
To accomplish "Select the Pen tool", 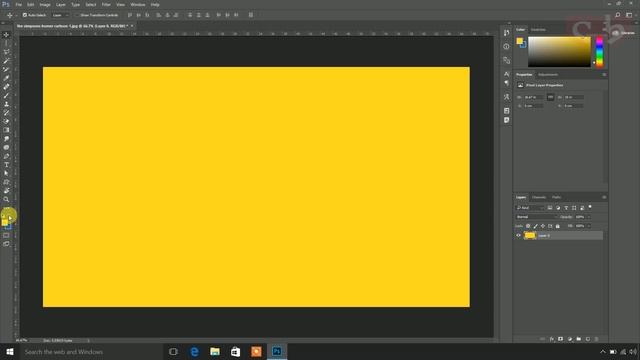I will (x=6, y=156).
